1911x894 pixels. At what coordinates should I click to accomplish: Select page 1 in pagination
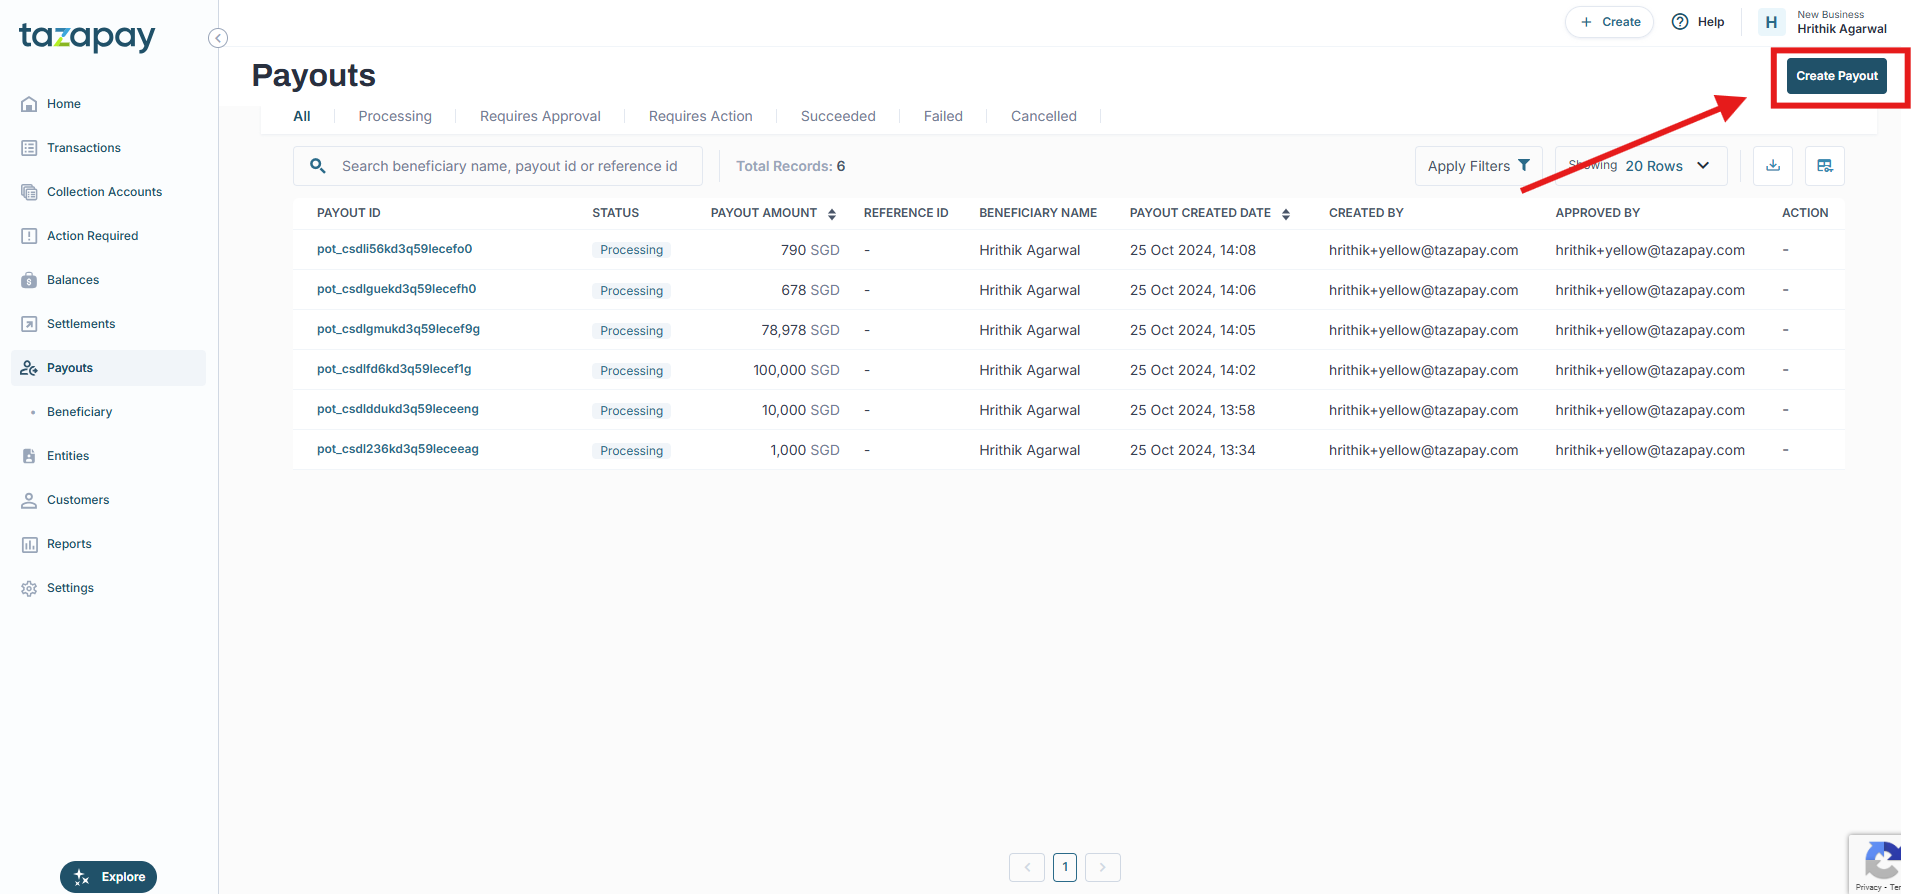(x=1065, y=867)
